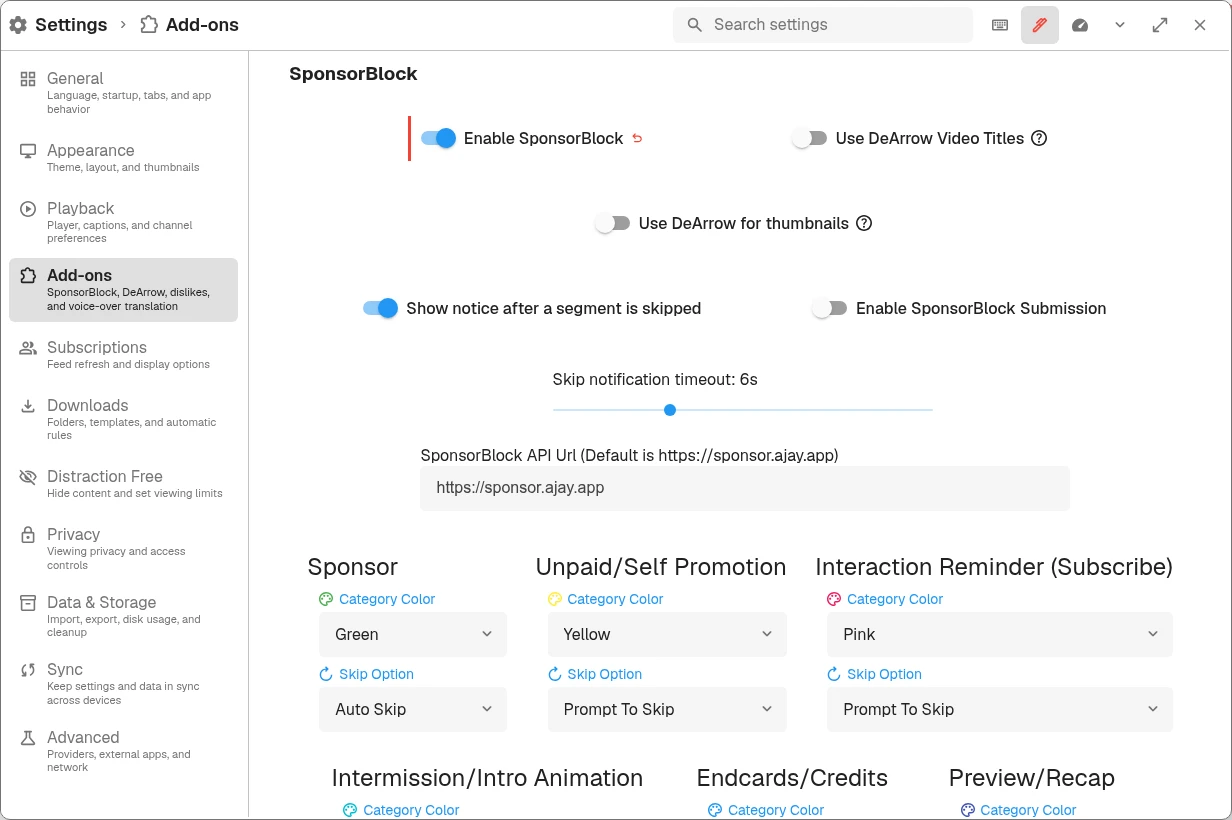Click Skip Option label under Unpaid/Self Promotion

tap(605, 674)
